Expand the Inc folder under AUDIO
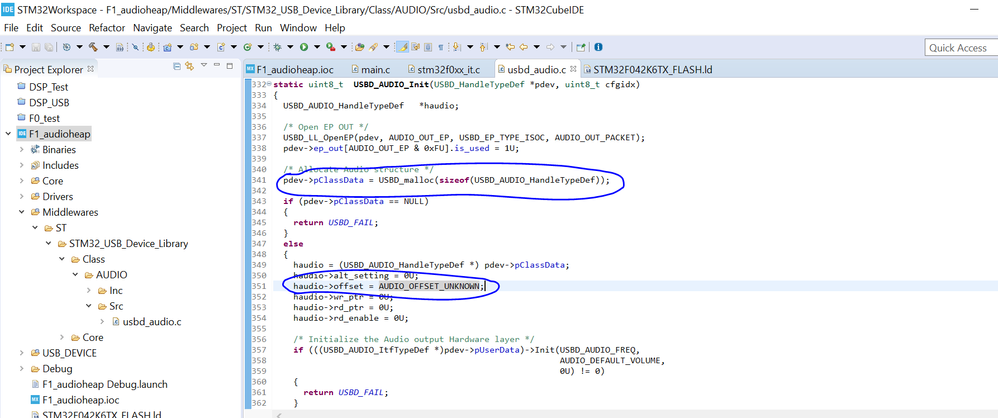 pyautogui.click(x=89, y=291)
